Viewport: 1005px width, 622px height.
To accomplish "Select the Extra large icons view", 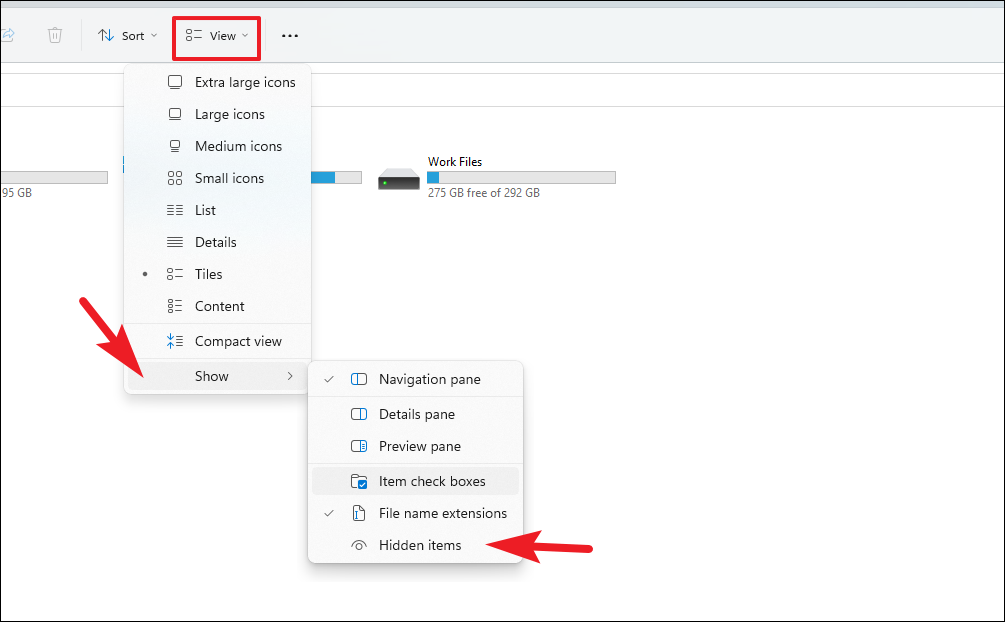I will (x=244, y=82).
